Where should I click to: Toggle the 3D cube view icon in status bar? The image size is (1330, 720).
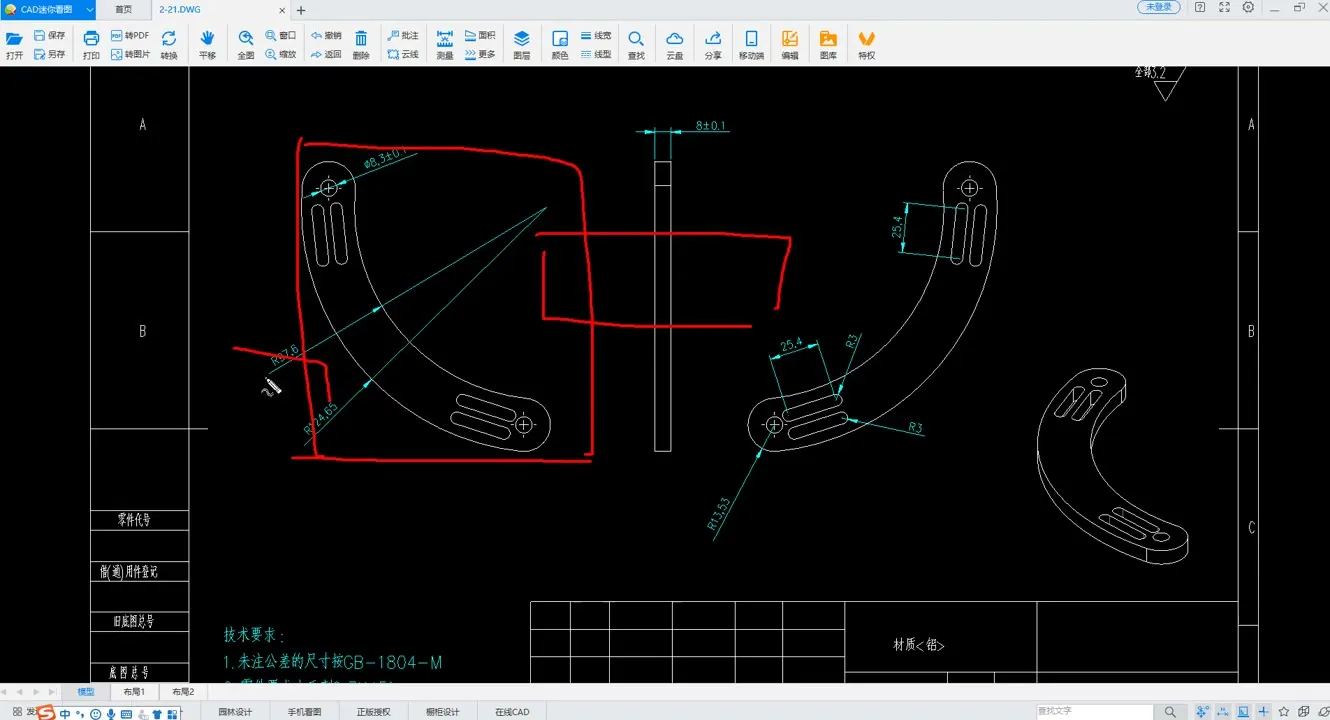[x=1304, y=712]
